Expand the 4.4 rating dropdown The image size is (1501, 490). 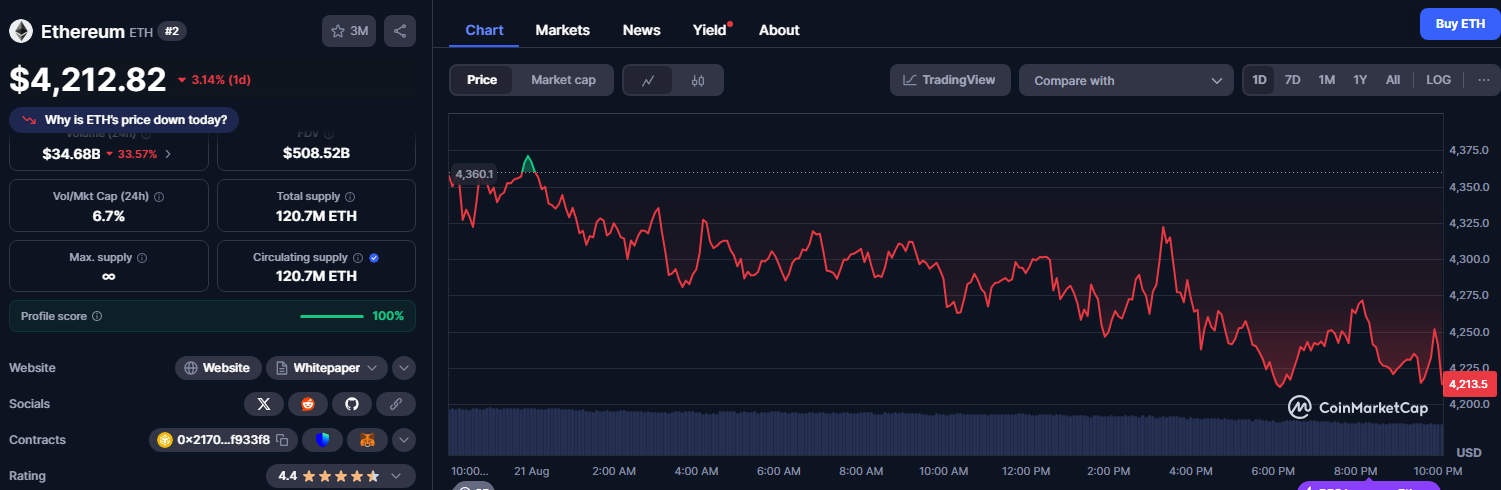pos(341,476)
